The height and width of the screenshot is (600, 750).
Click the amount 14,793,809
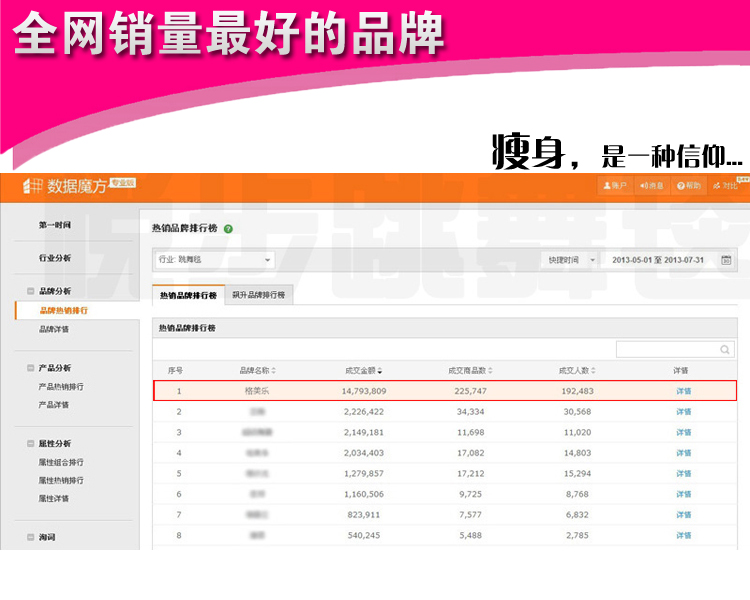[x=364, y=391]
